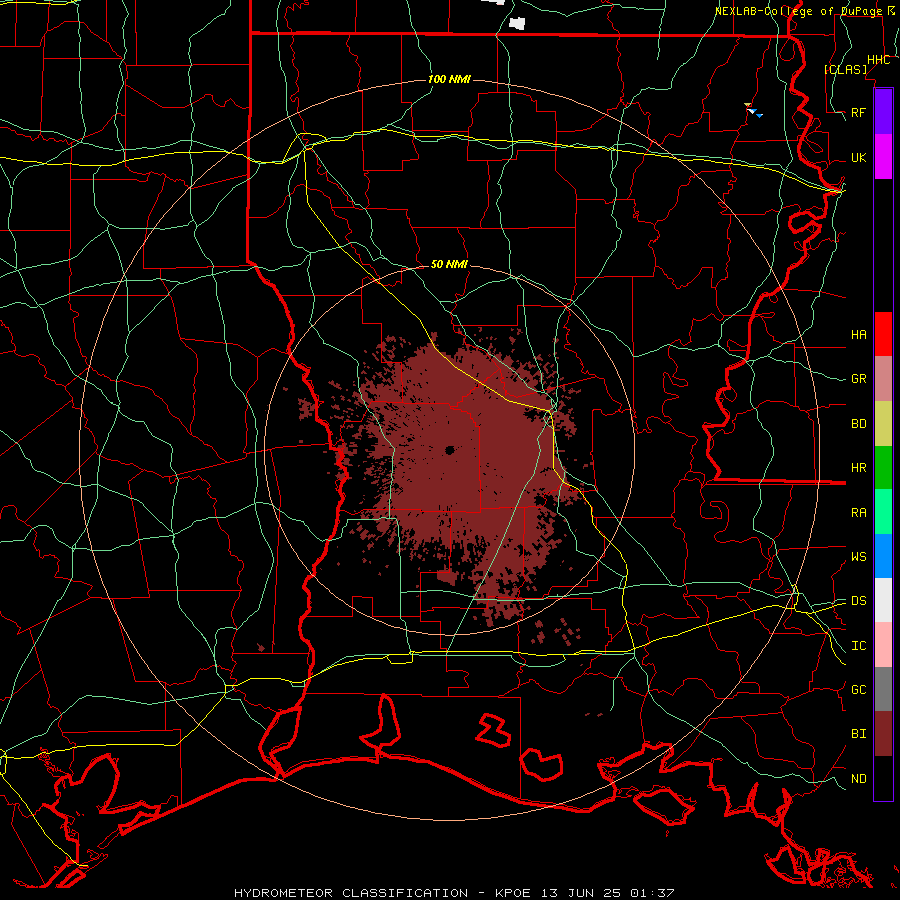This screenshot has width=900, height=900.
Task: Click the ND black legend swatch
Action: 883,778
